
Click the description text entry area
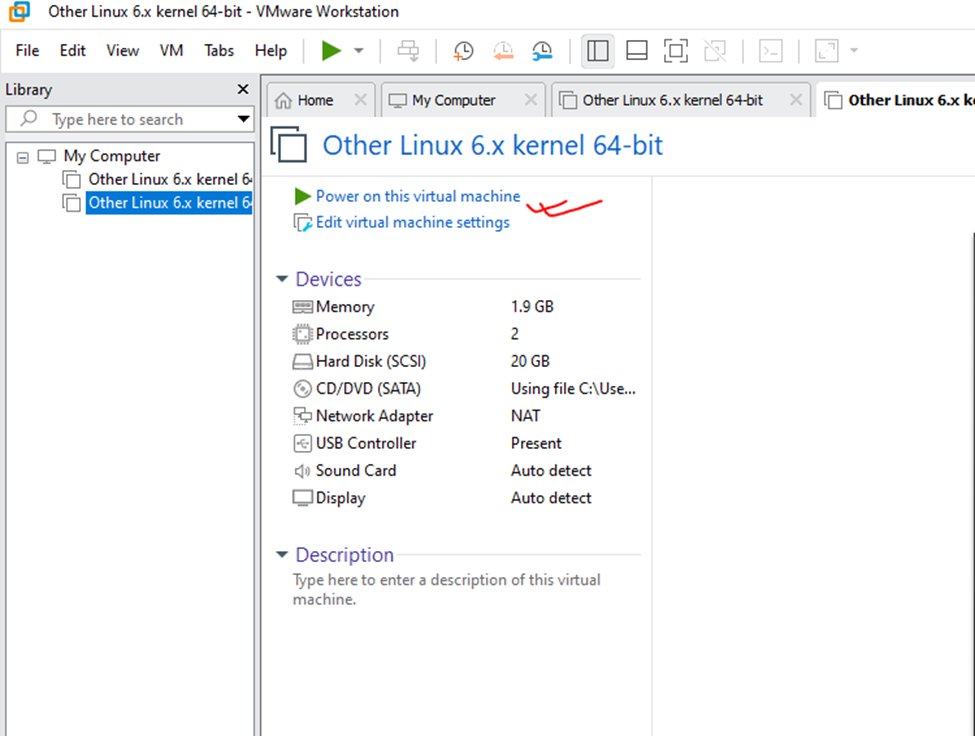446,589
